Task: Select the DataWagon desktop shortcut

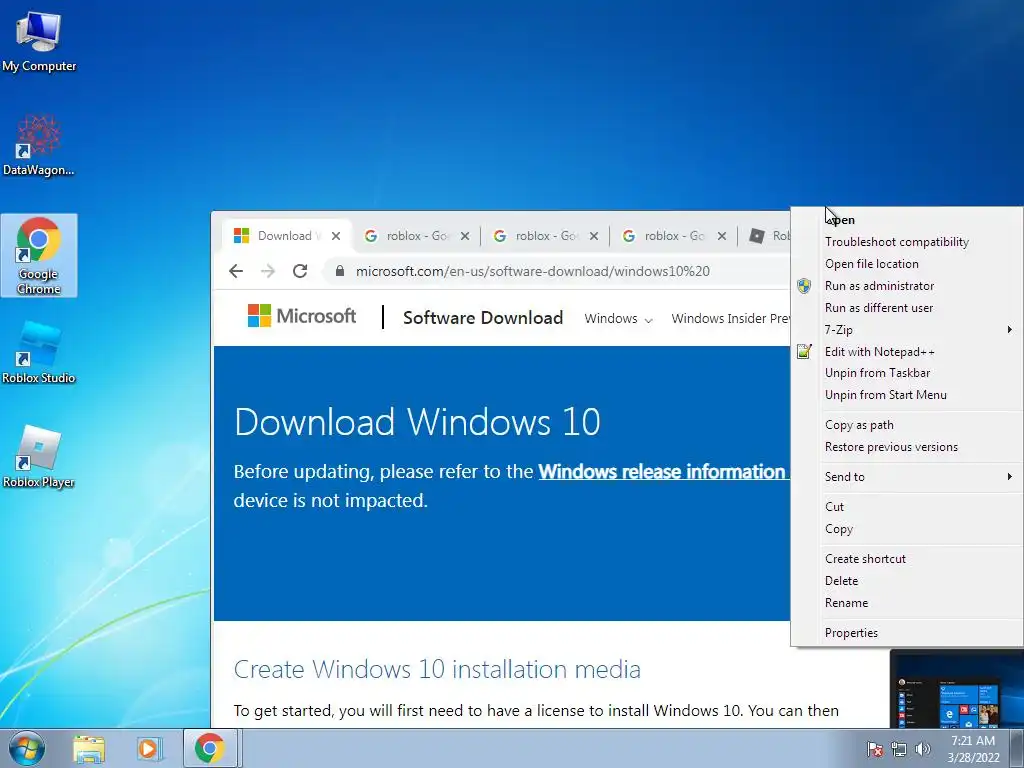Action: click(39, 145)
